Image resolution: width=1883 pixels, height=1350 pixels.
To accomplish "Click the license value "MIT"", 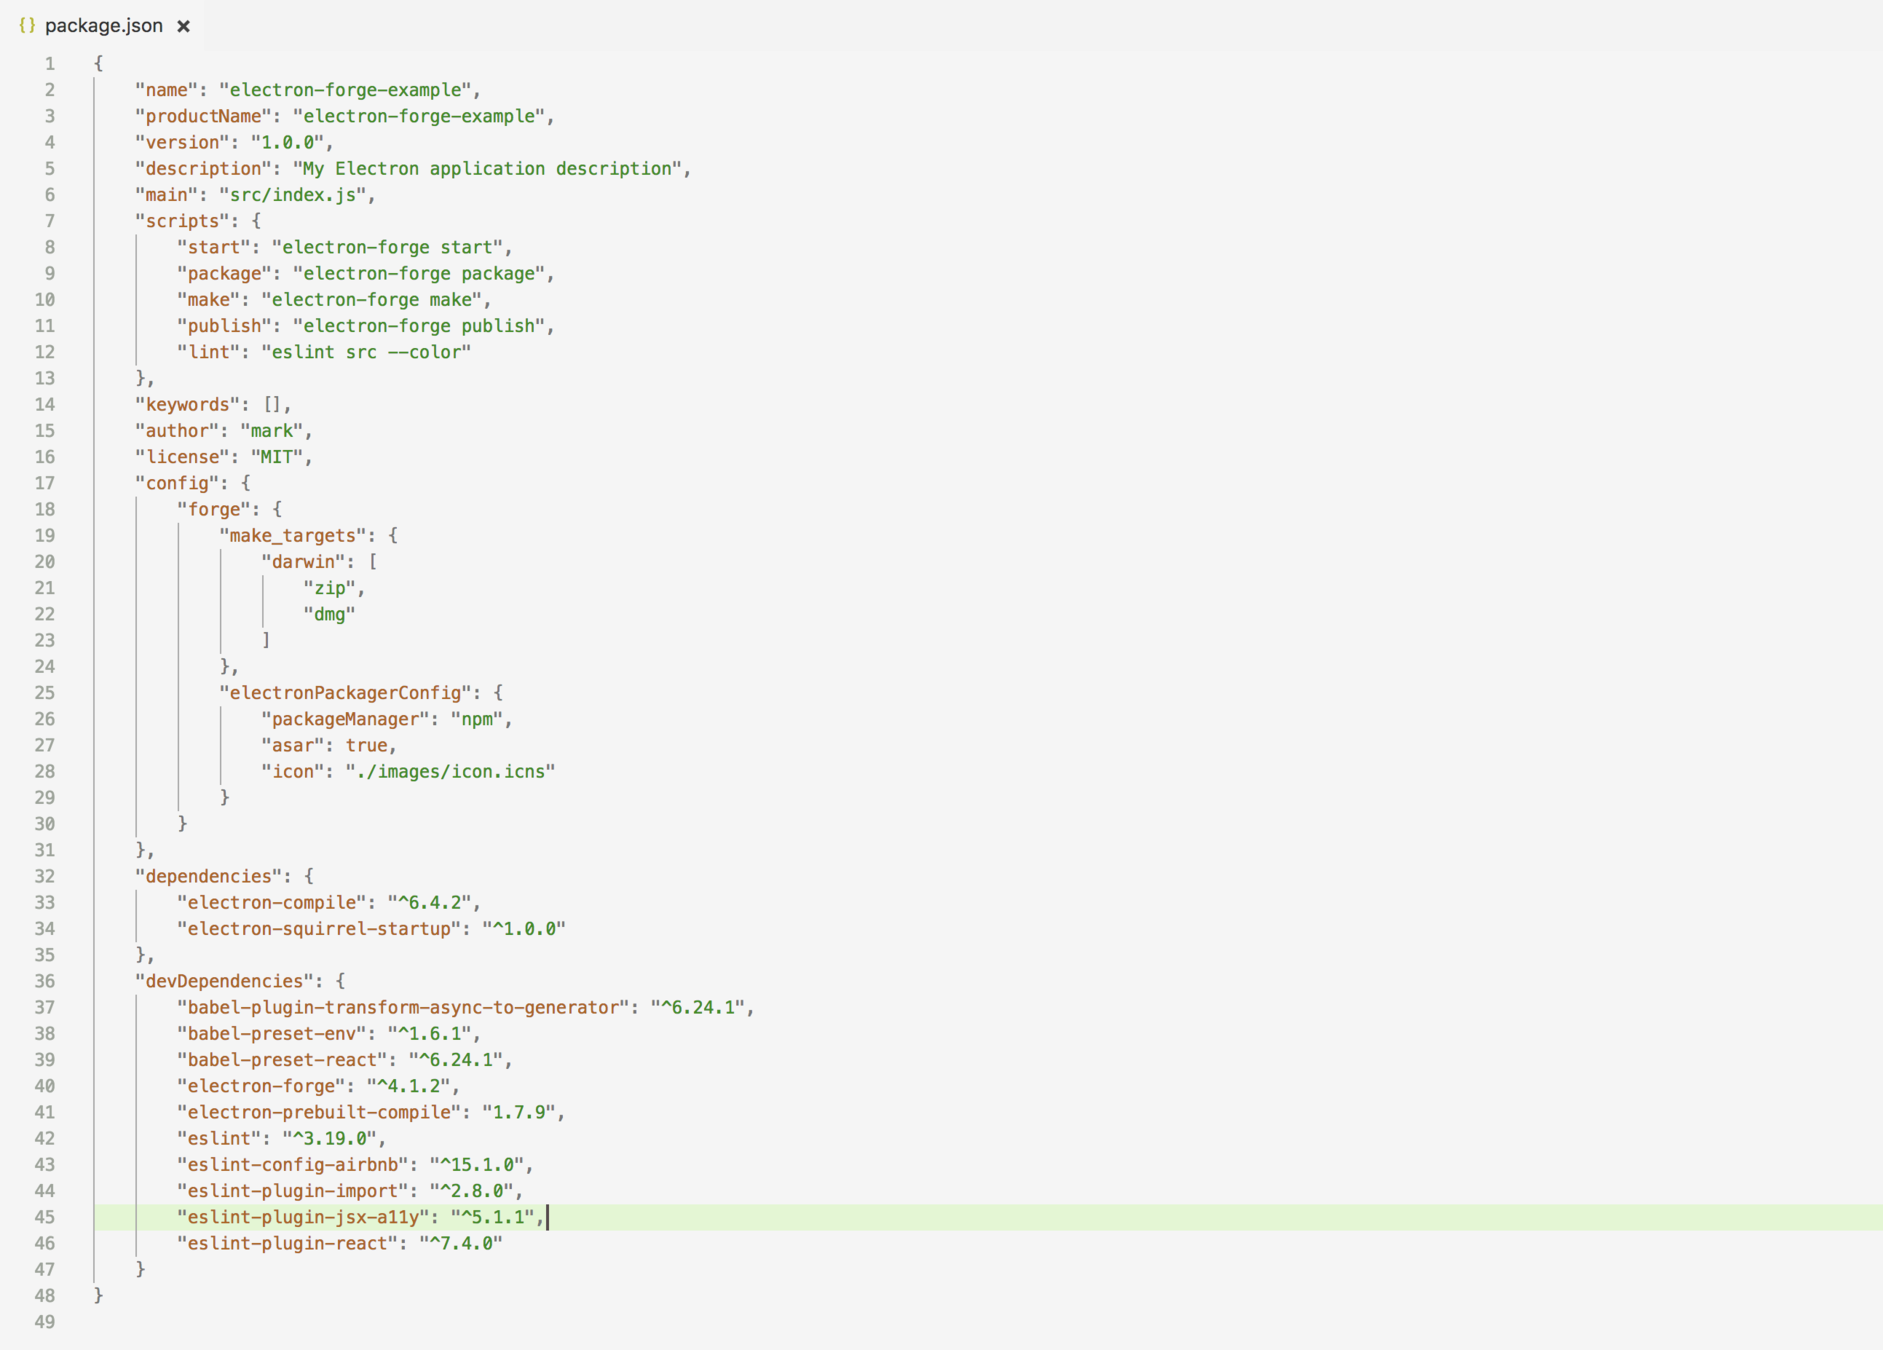I will (277, 457).
